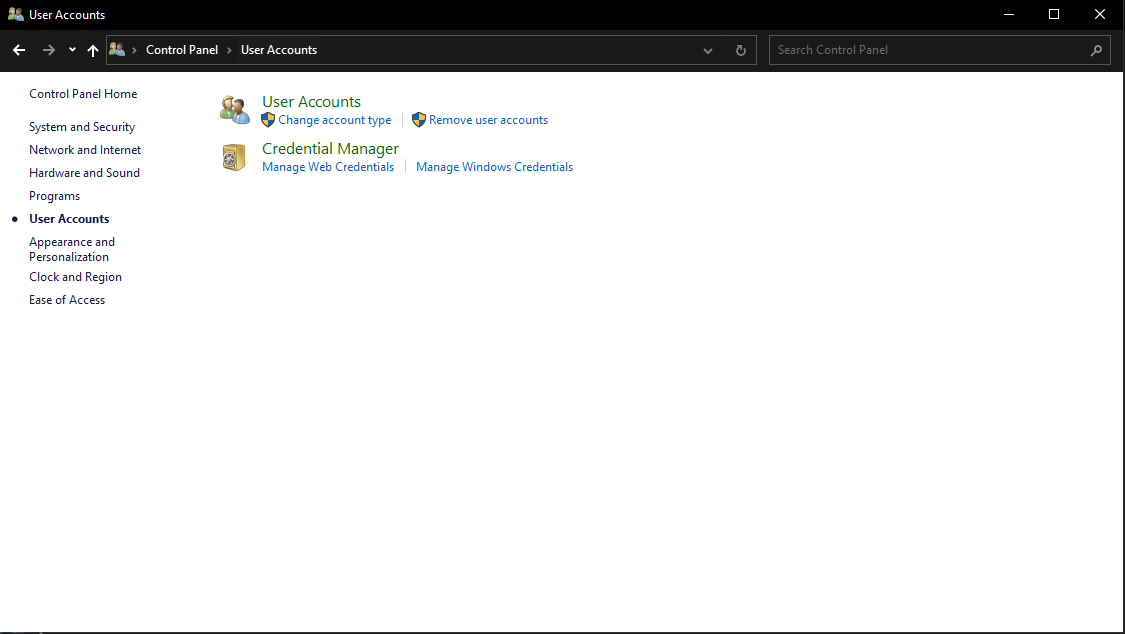Open Programs category
The image size is (1125, 634).
tap(55, 196)
